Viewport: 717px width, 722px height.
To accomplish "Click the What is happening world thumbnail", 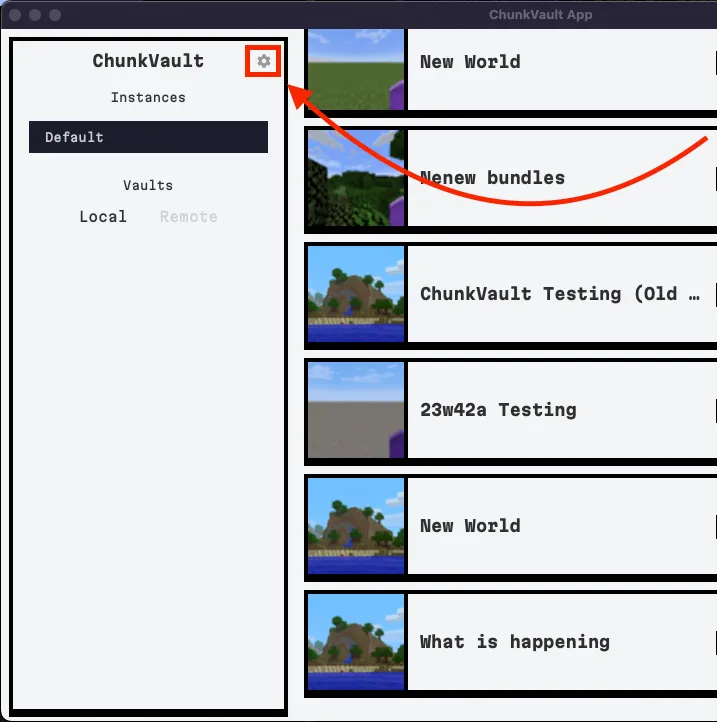I will pyautogui.click(x=355, y=642).
